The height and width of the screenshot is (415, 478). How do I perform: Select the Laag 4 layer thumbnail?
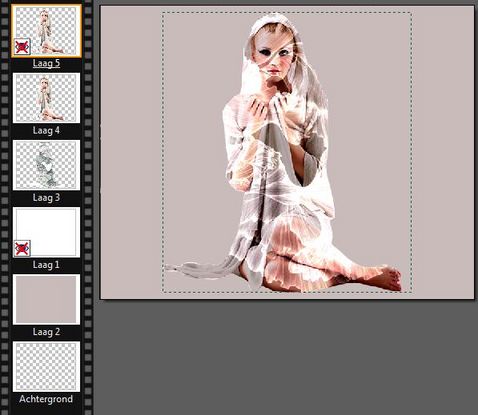(x=46, y=98)
